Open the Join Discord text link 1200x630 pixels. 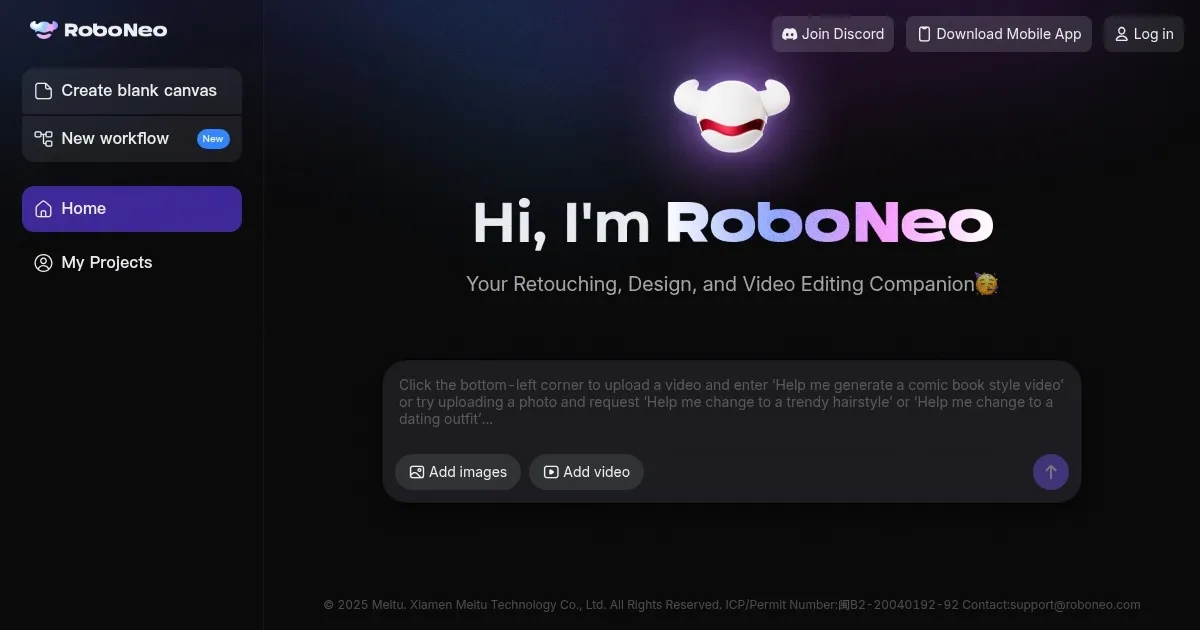(843, 34)
